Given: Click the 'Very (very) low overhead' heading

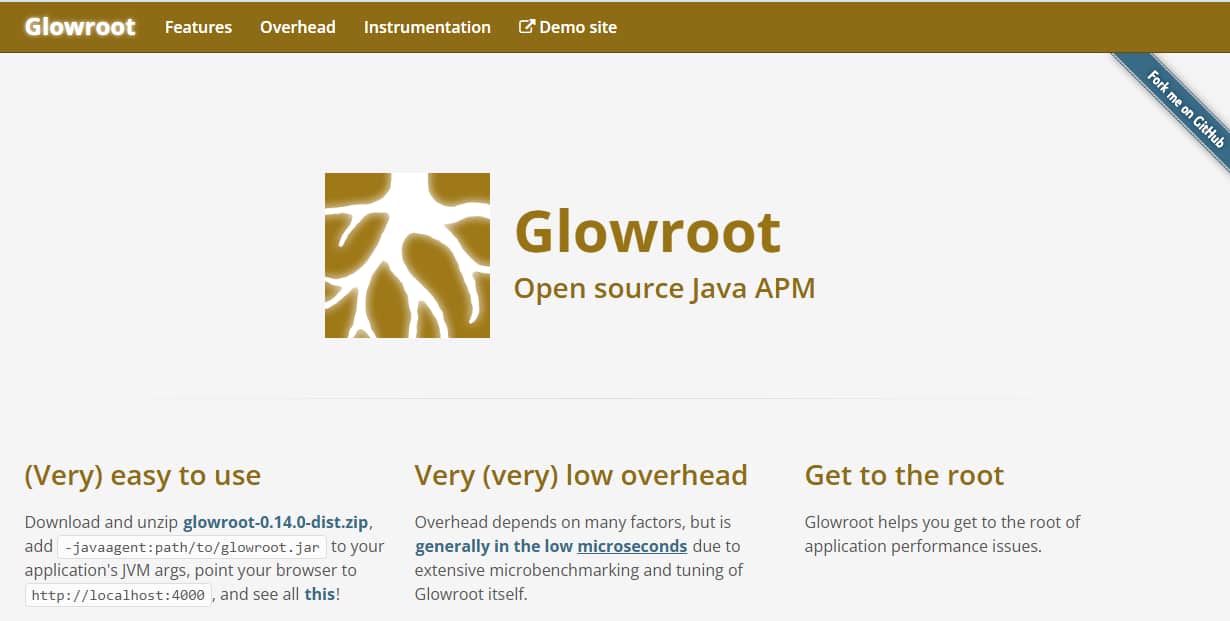Looking at the screenshot, I should click(581, 476).
